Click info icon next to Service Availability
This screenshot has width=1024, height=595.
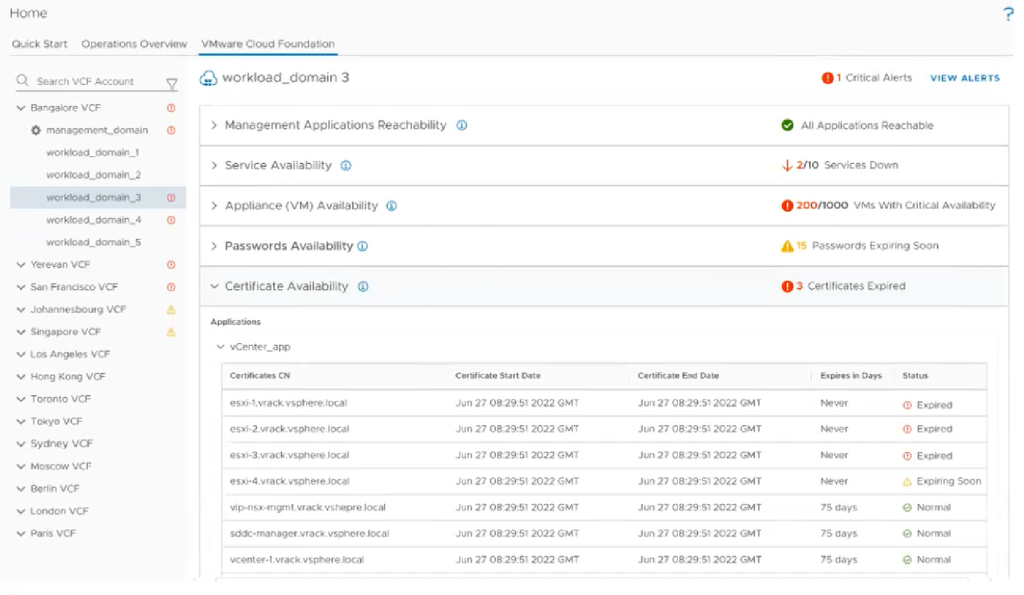[x=345, y=166]
